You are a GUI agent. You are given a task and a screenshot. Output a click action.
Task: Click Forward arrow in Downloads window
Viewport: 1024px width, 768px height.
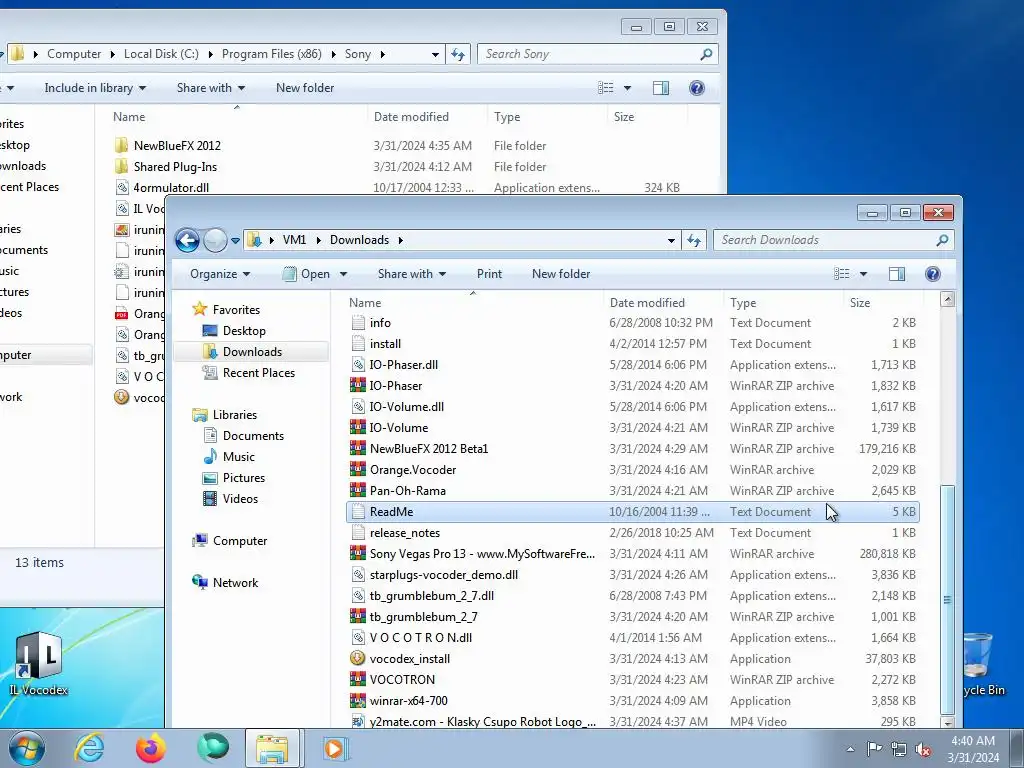(215, 240)
